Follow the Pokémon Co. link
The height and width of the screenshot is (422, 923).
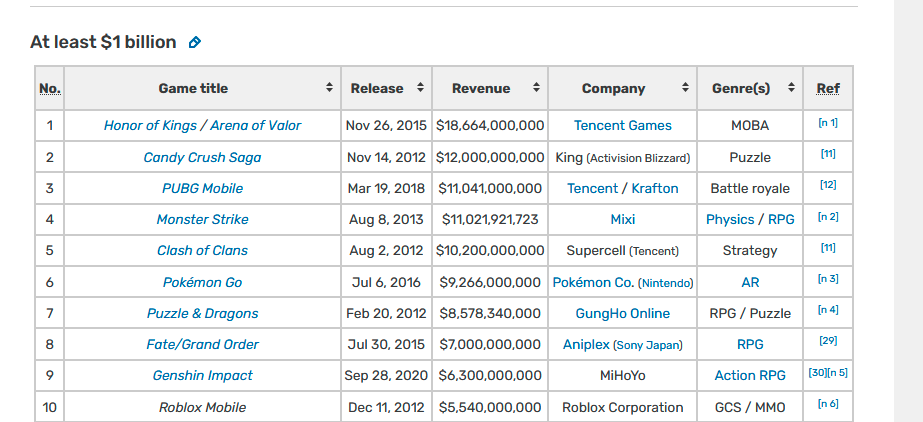tap(593, 283)
